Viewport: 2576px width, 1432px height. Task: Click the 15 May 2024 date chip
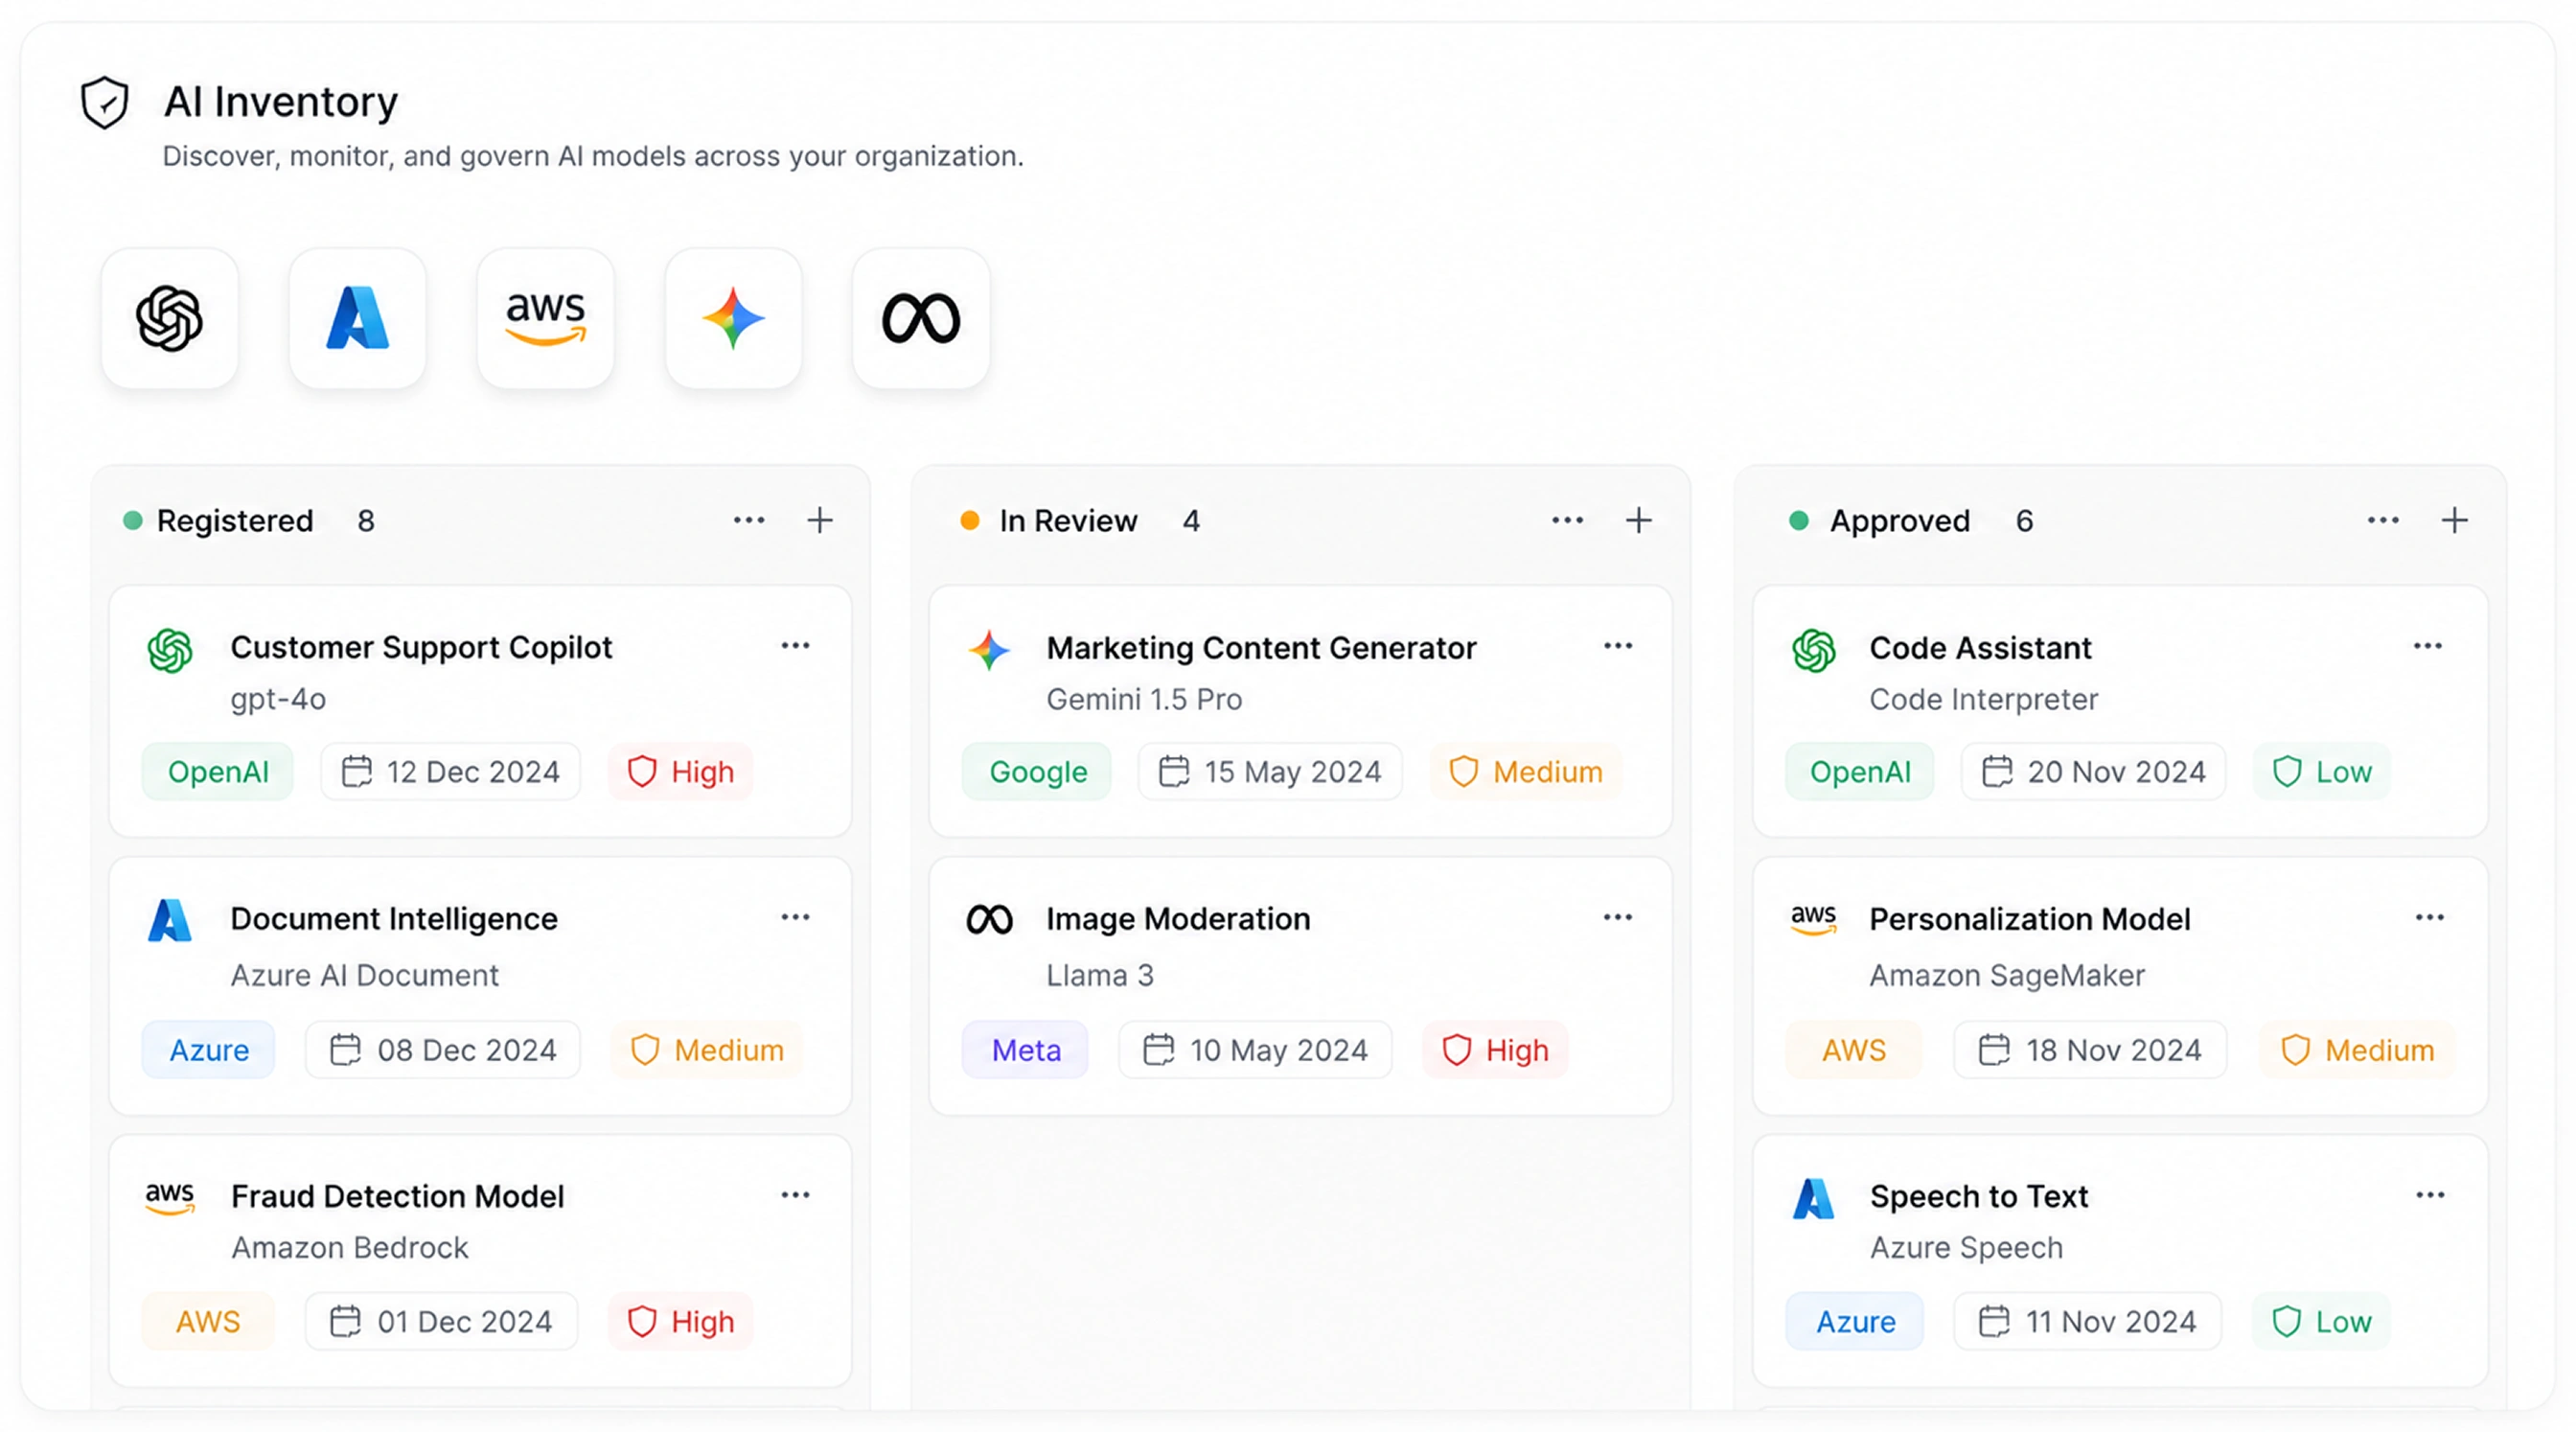[x=1270, y=772]
